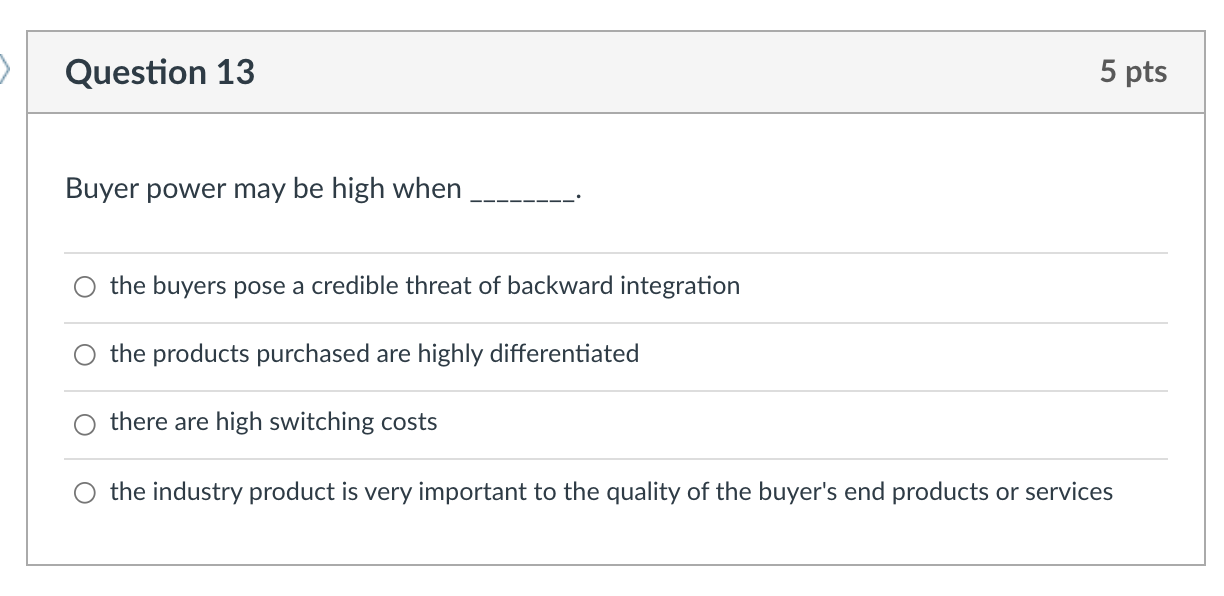Select the radio button for industry product importance option
The image size is (1224, 596).
coord(85,492)
